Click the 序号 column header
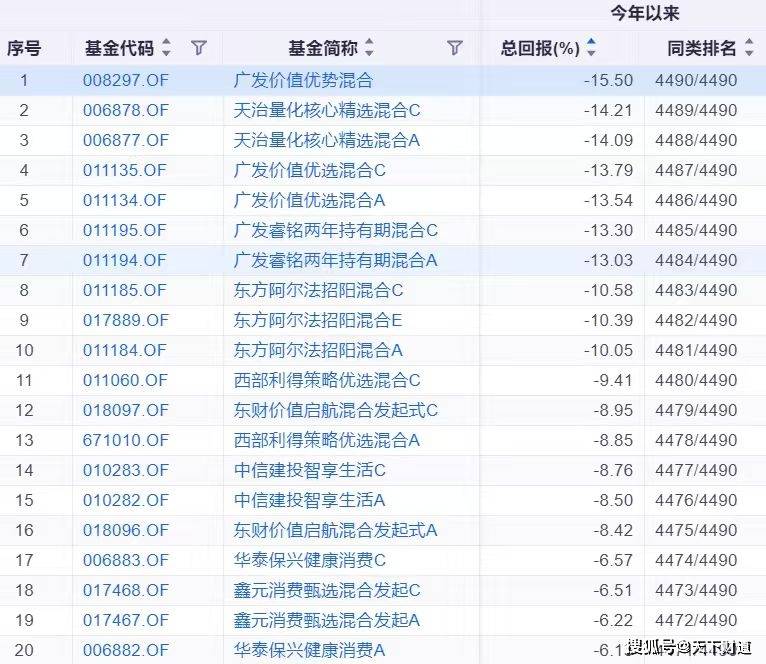 pyautogui.click(x=23, y=48)
